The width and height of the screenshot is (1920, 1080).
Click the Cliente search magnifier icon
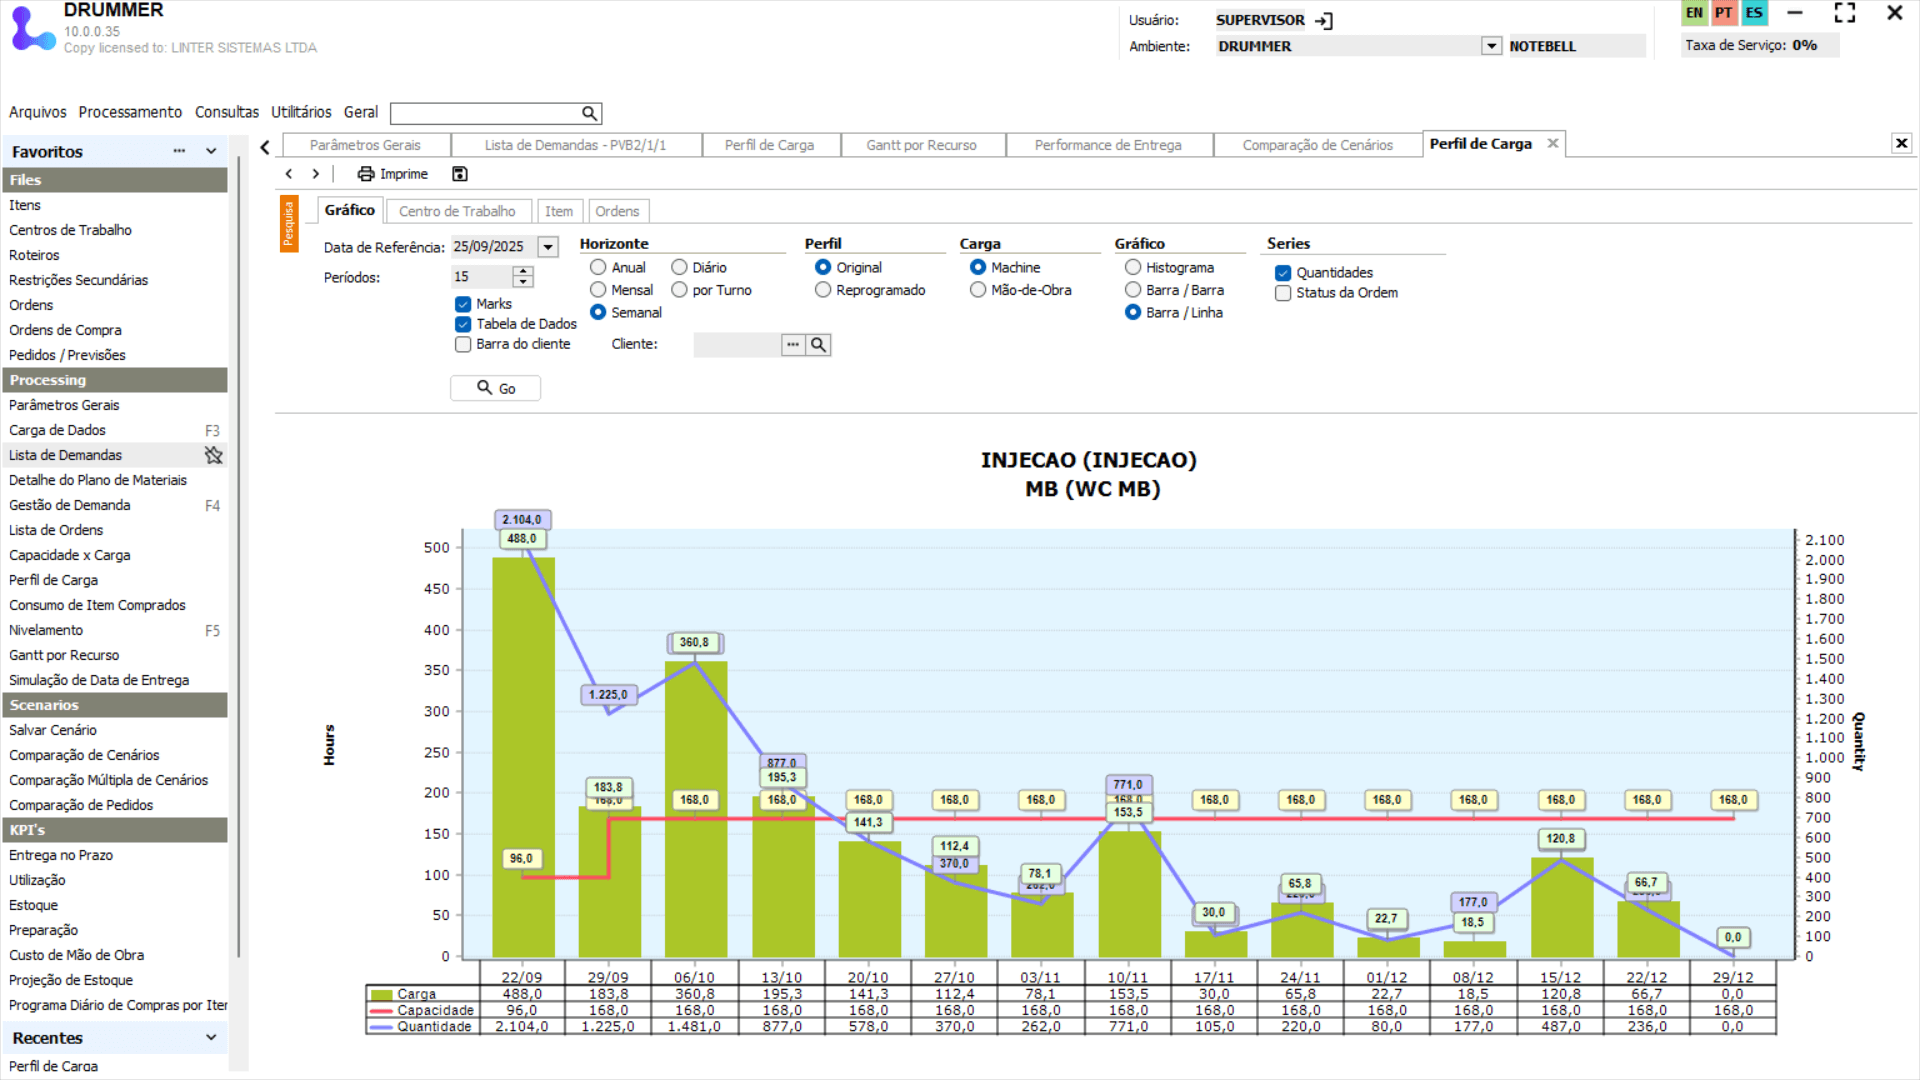pos(819,345)
